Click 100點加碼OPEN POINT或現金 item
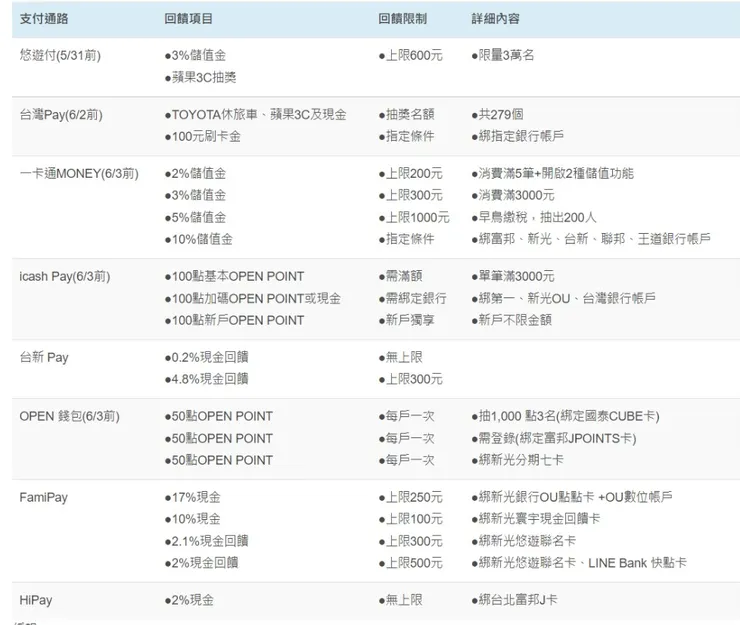This screenshot has width=740, height=625. (252, 299)
